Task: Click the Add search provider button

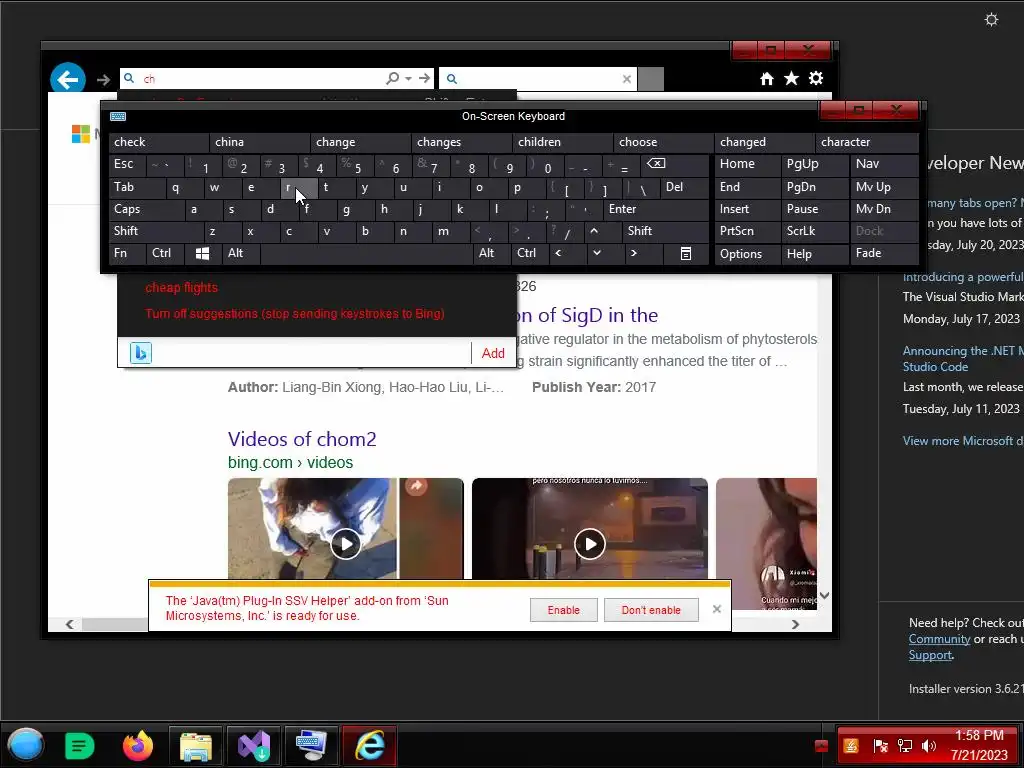Action: pyautogui.click(x=493, y=353)
